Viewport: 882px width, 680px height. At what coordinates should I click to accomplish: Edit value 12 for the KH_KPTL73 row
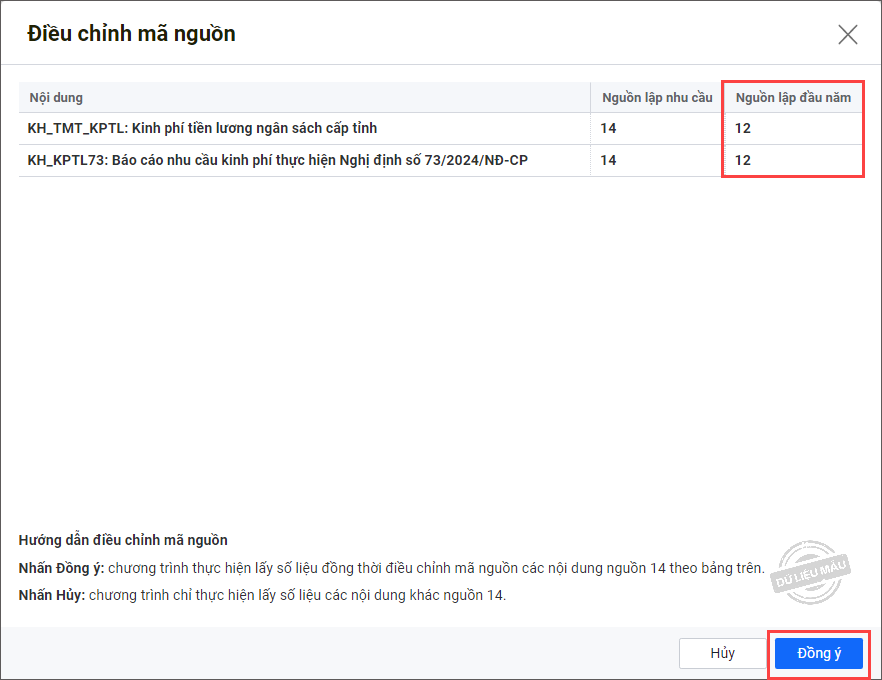pyautogui.click(x=743, y=160)
